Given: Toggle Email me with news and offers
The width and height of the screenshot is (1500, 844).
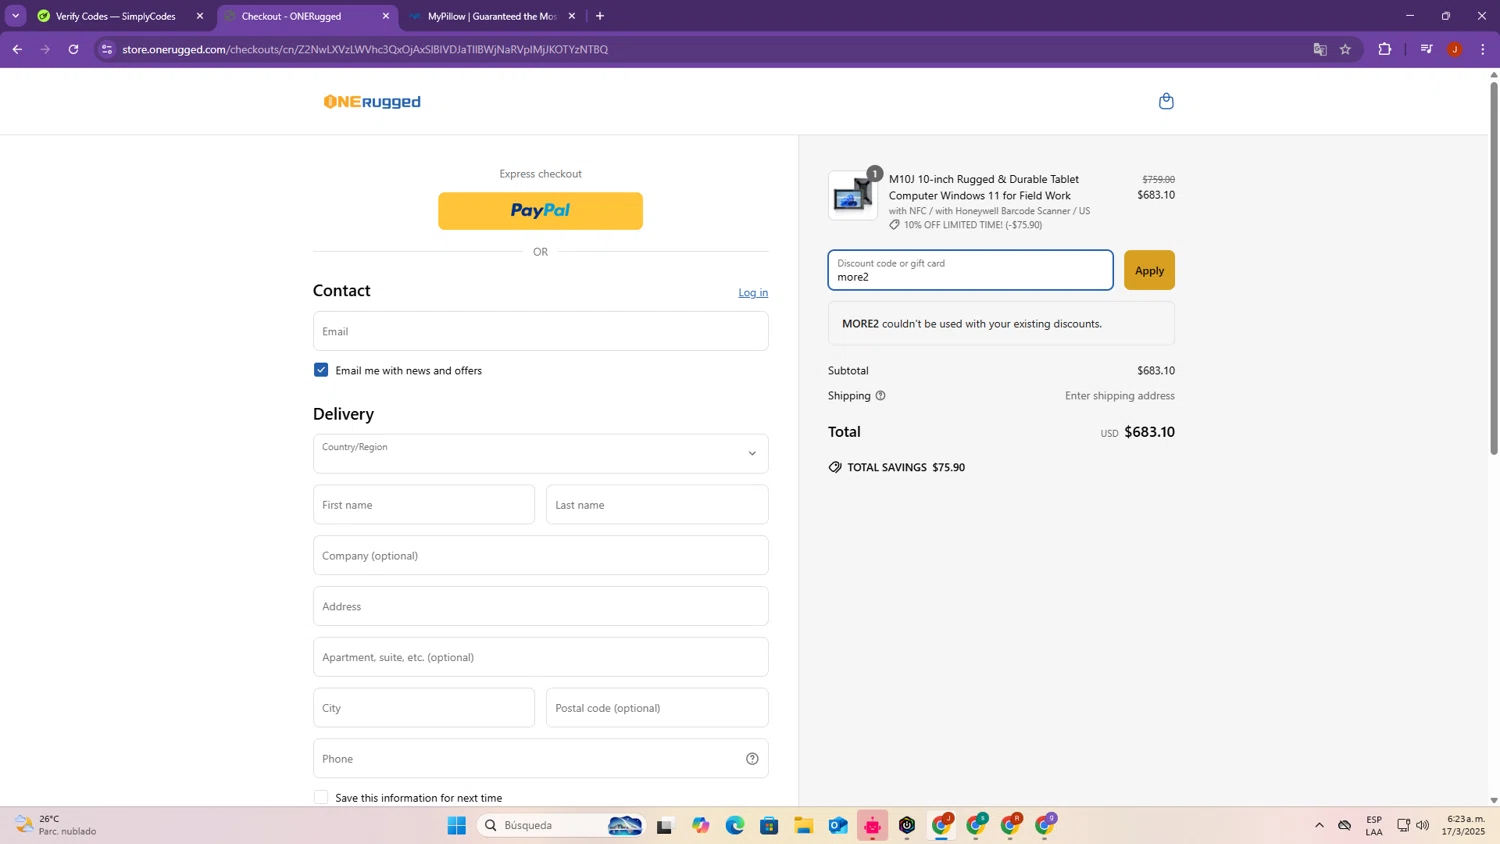Looking at the screenshot, I should [x=321, y=370].
